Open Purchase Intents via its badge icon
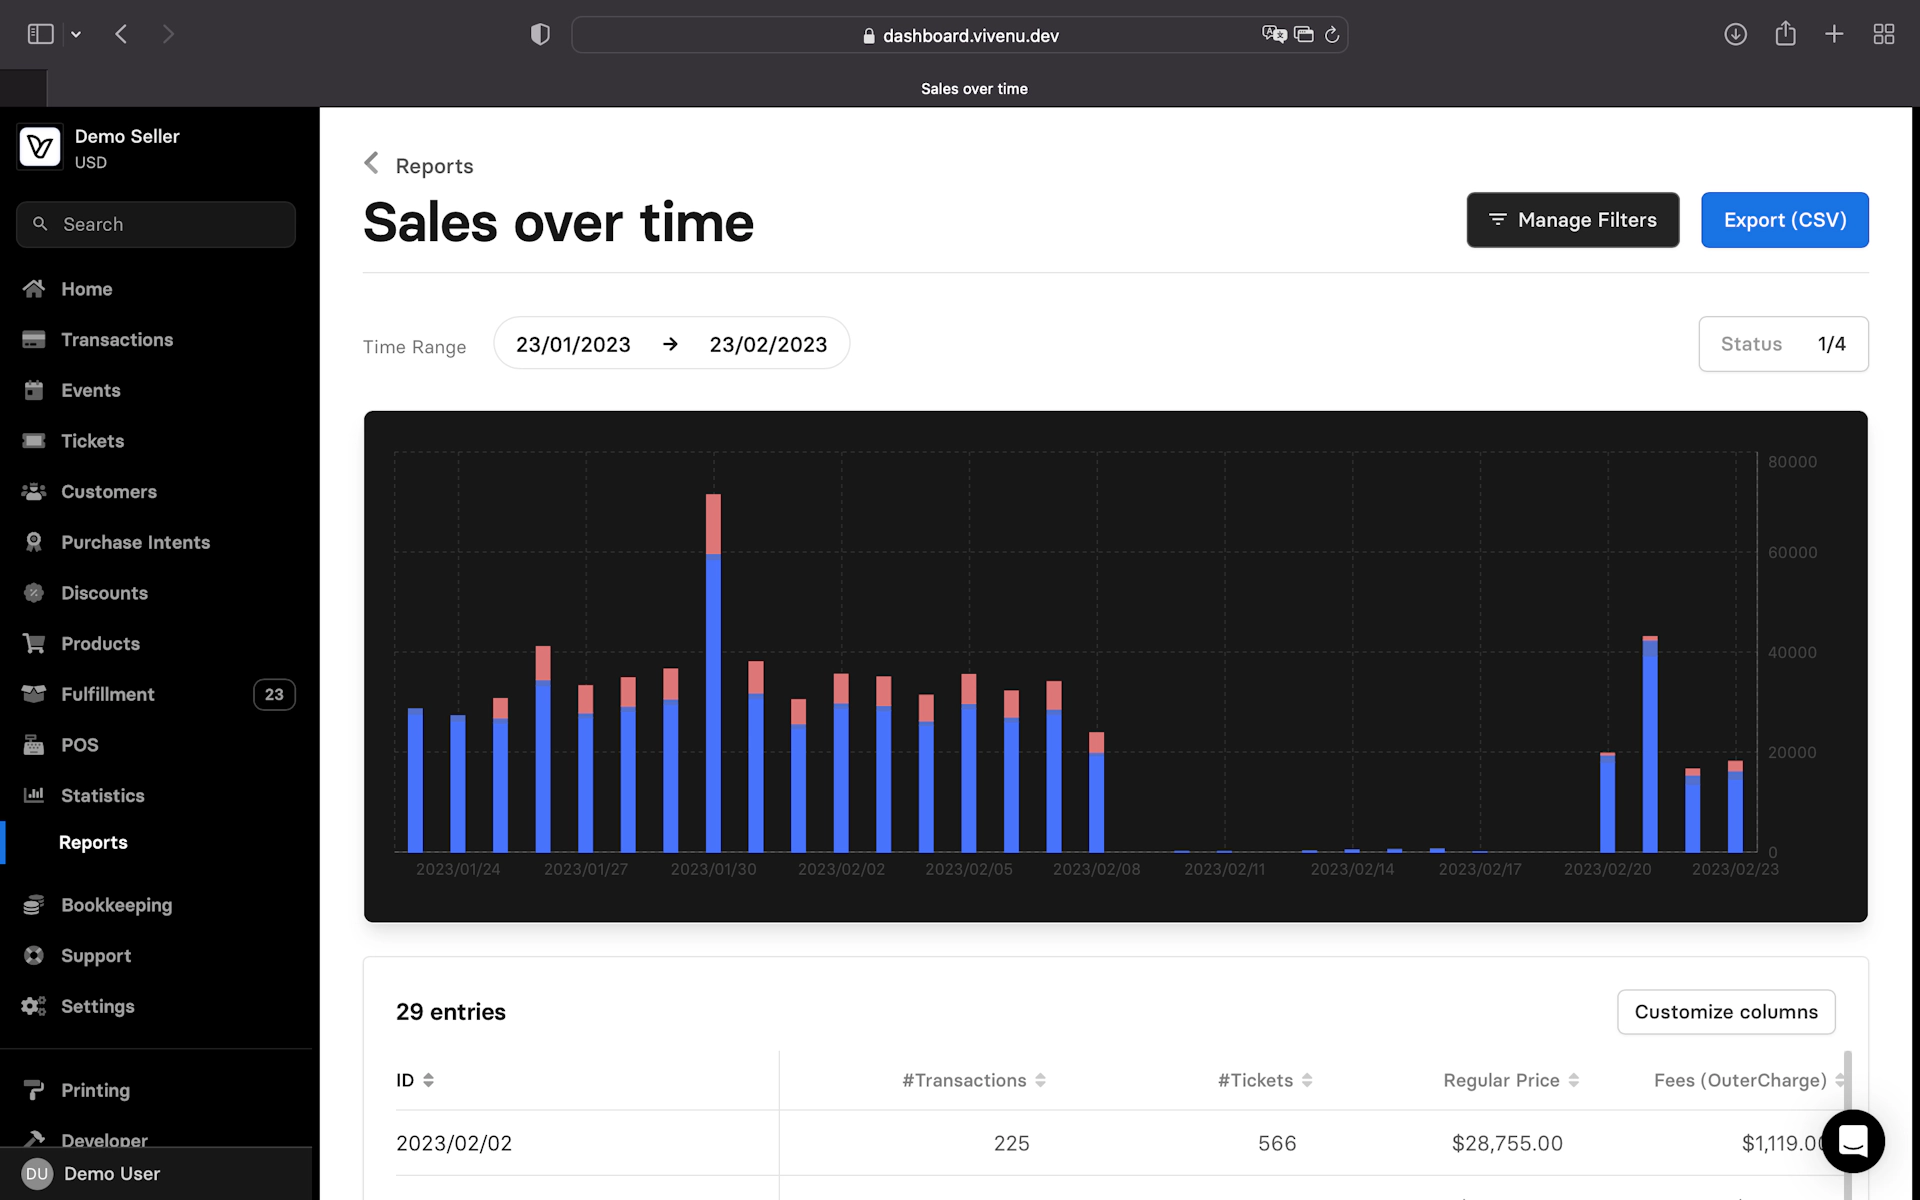Image resolution: width=1920 pixels, height=1200 pixels. [x=34, y=542]
